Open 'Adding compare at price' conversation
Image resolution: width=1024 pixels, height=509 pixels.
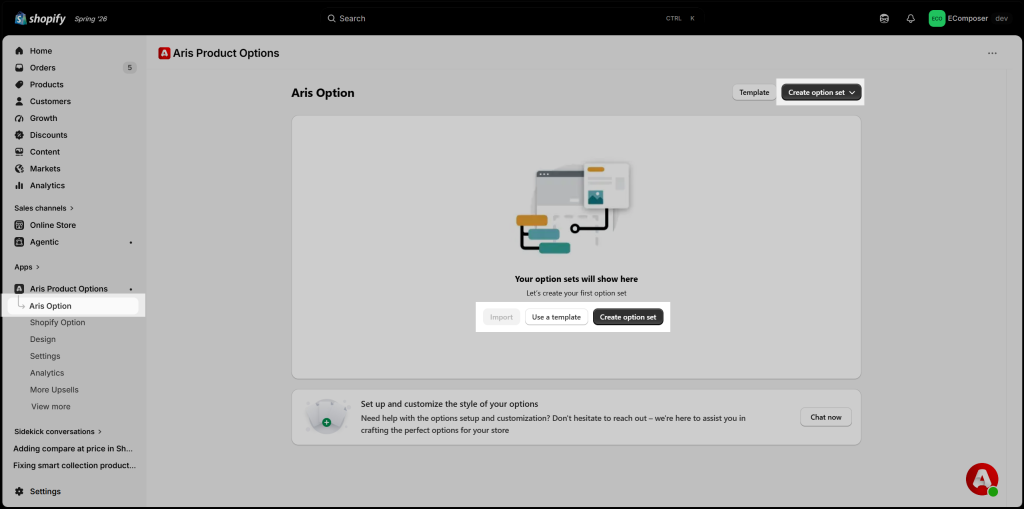coord(73,449)
